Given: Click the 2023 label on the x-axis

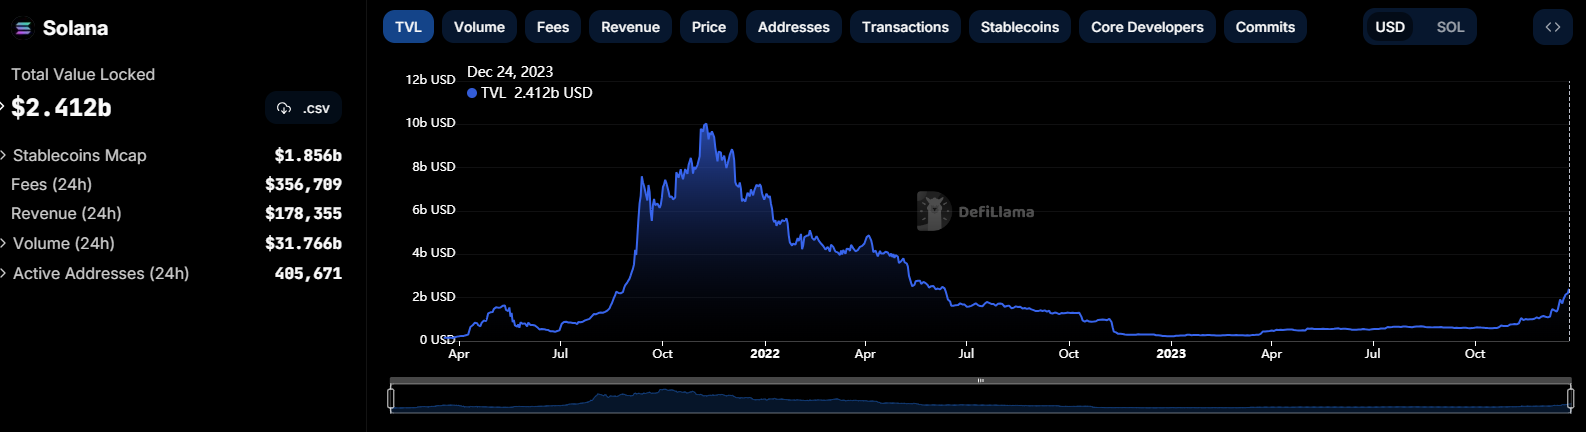Looking at the screenshot, I should (1171, 353).
